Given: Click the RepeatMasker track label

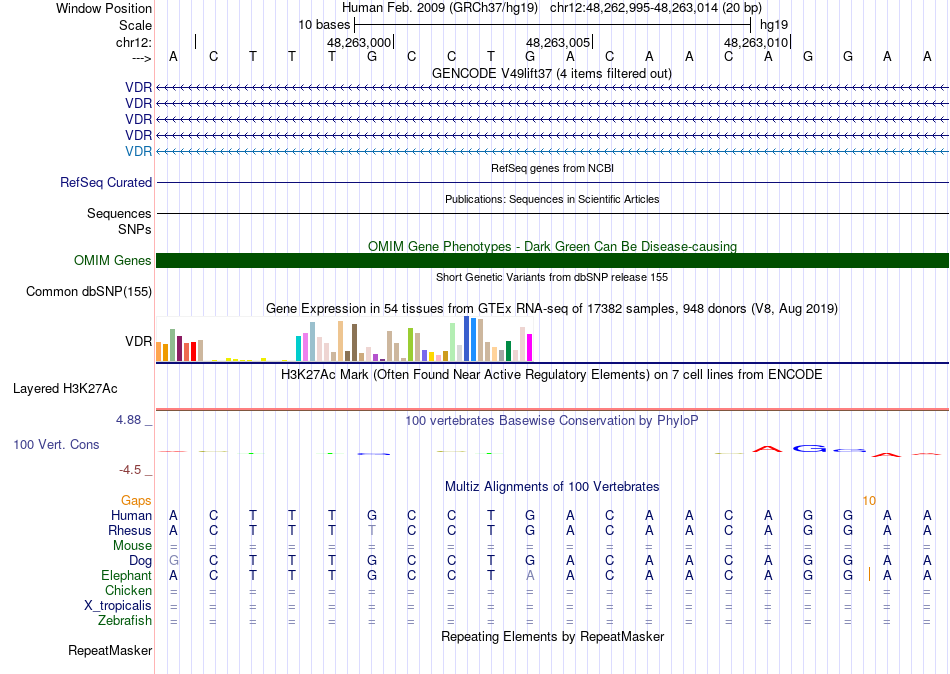Looking at the screenshot, I should 110,650.
